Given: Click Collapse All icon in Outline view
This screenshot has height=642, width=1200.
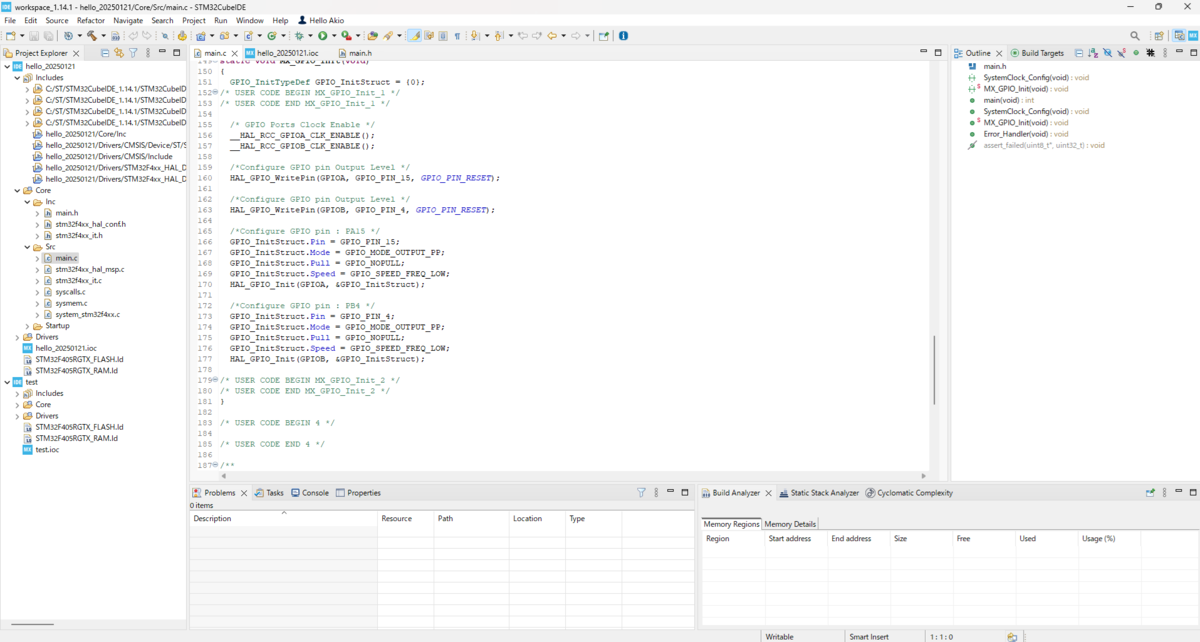Looking at the screenshot, I should click(x=1078, y=53).
